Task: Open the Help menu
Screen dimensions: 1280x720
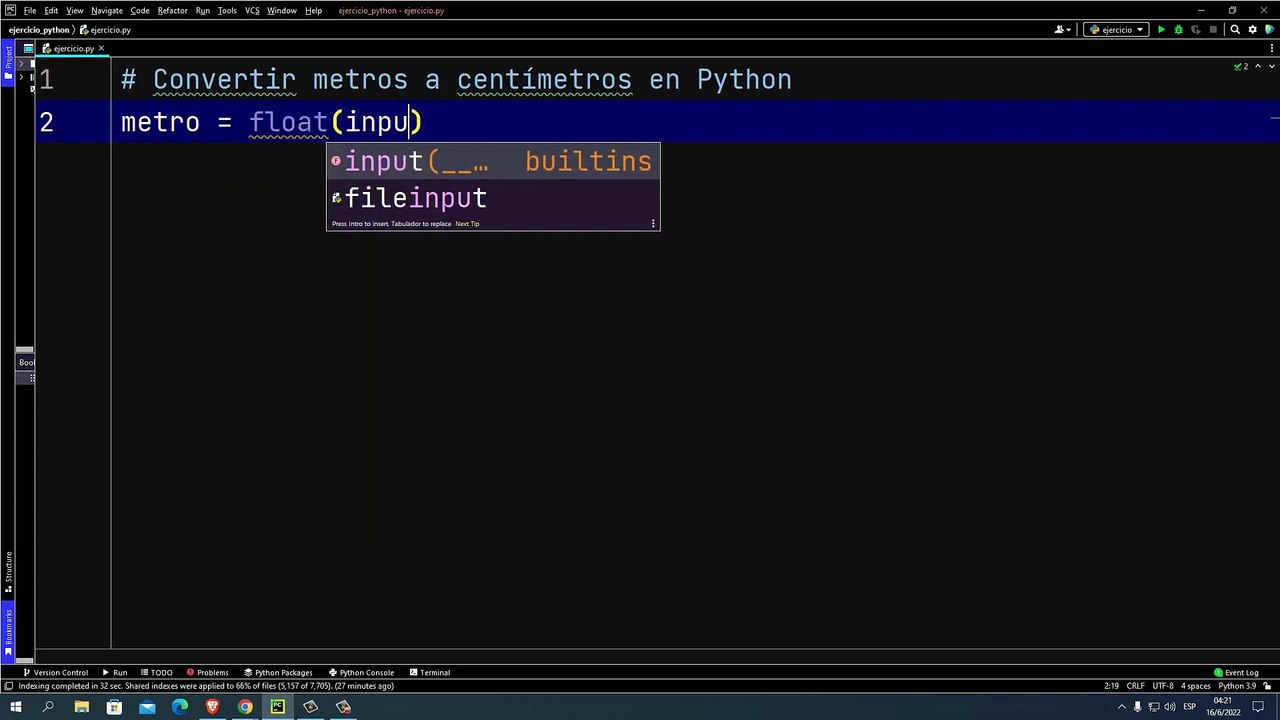Action: click(314, 11)
